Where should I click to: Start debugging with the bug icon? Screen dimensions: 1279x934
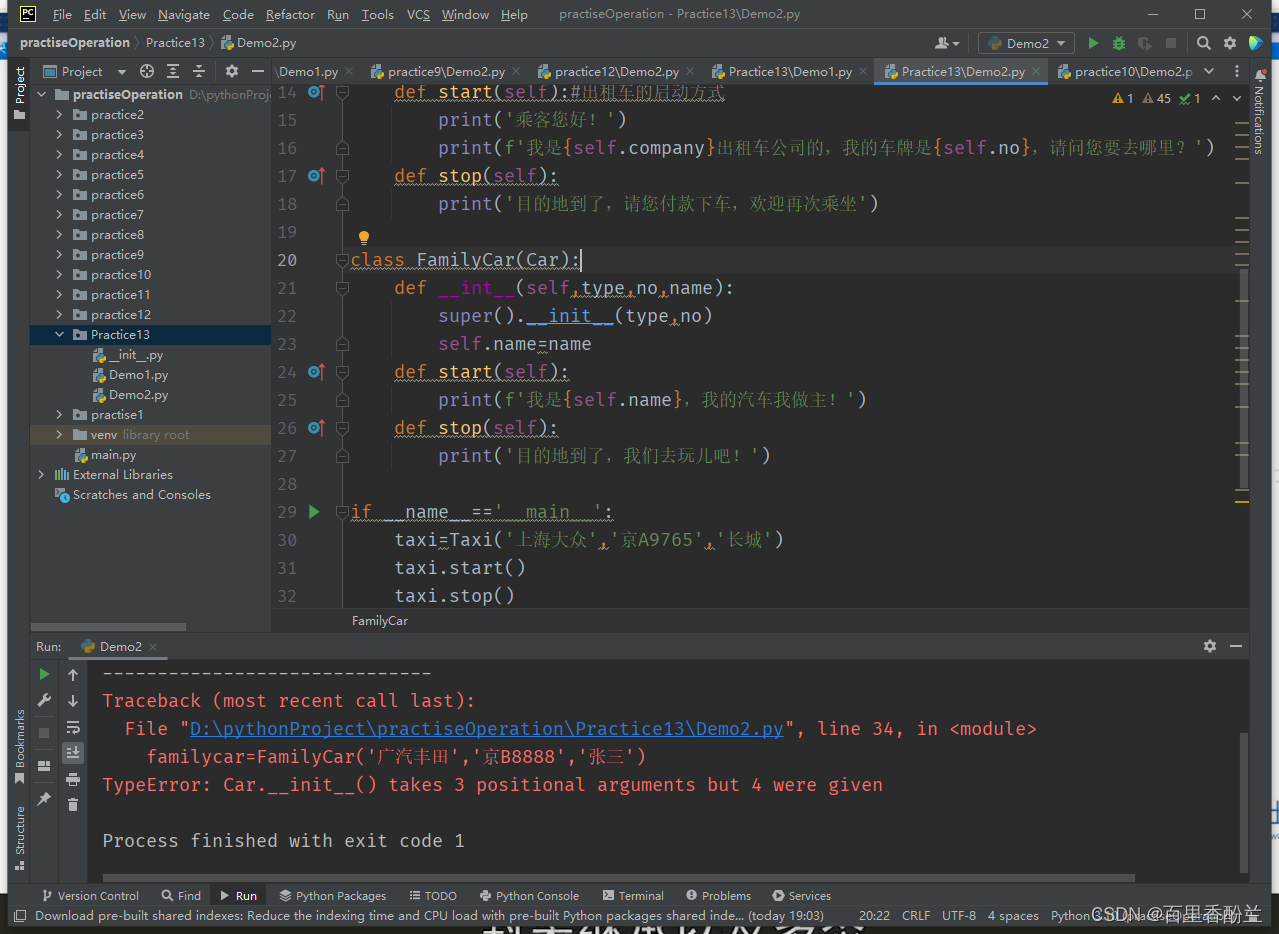pos(1119,43)
